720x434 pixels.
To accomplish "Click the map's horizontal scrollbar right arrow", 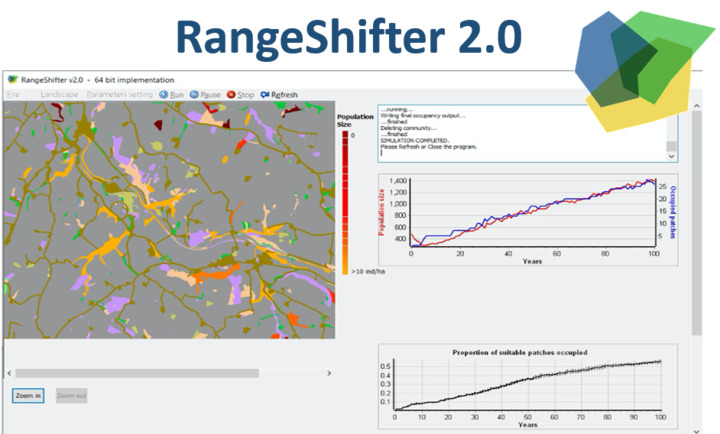I will click(x=329, y=373).
